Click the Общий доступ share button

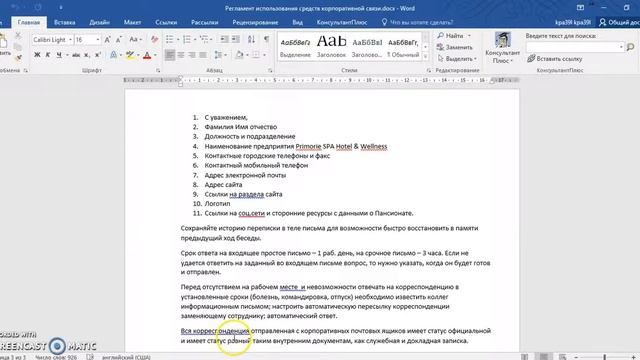[x=618, y=22]
